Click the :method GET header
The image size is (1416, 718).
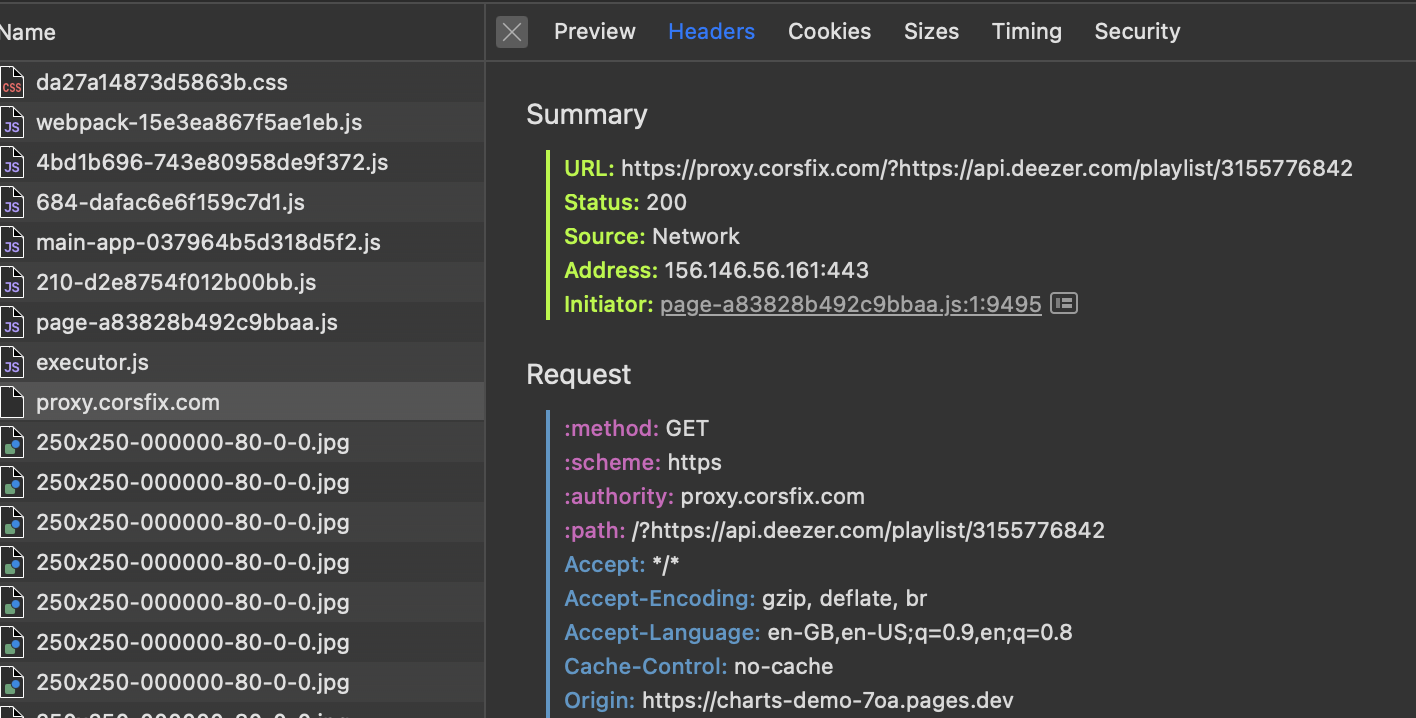636,428
